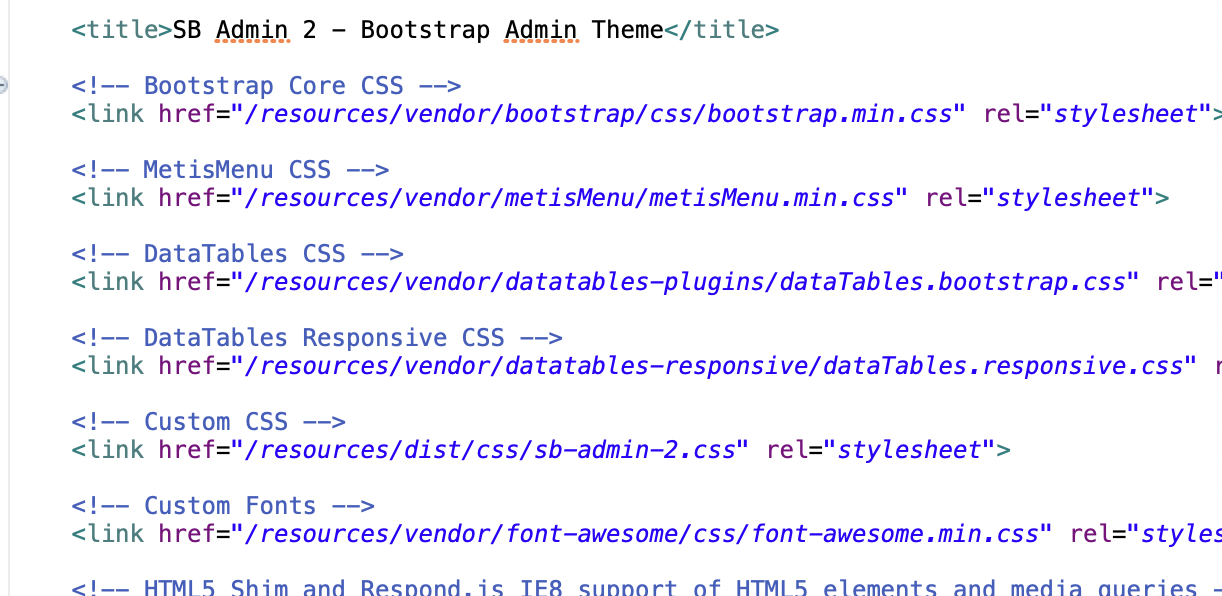Click the rel attribute after bootstrap.min.css
Image resolution: width=1222 pixels, height=596 pixels.
tap(1005, 114)
